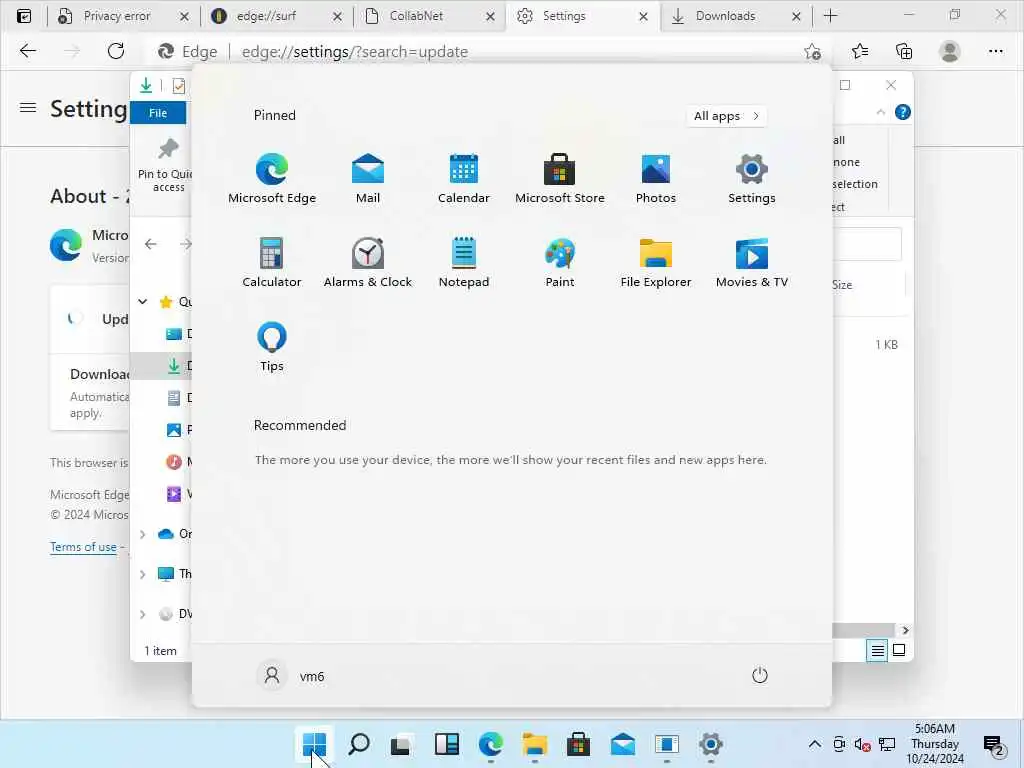Open Settings gear on the taskbar
The width and height of the screenshot is (1024, 768).
point(711,744)
